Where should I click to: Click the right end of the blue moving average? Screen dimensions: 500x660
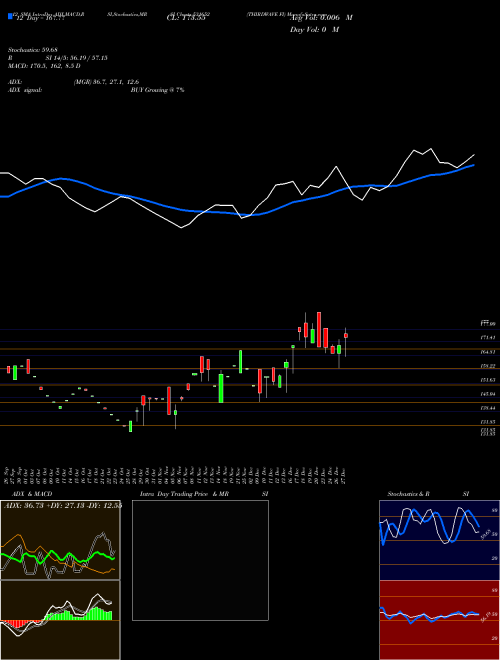(473, 165)
